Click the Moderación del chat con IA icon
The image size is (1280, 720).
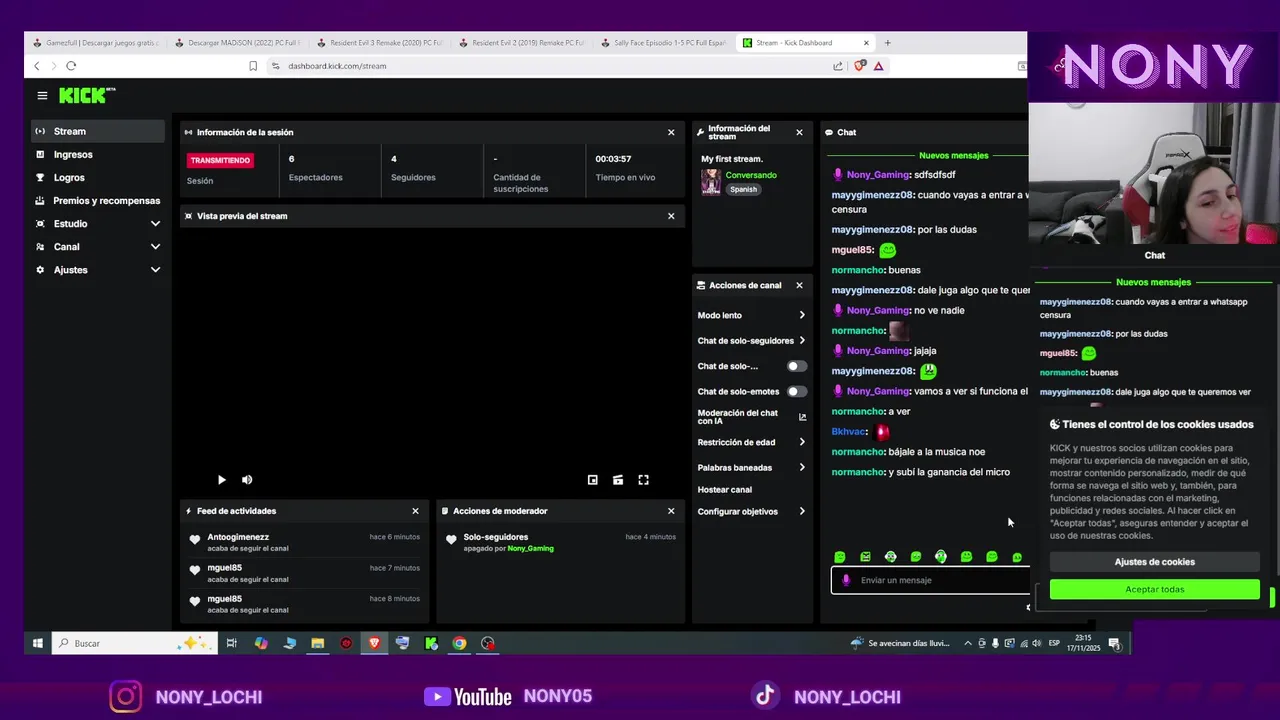(x=802, y=417)
